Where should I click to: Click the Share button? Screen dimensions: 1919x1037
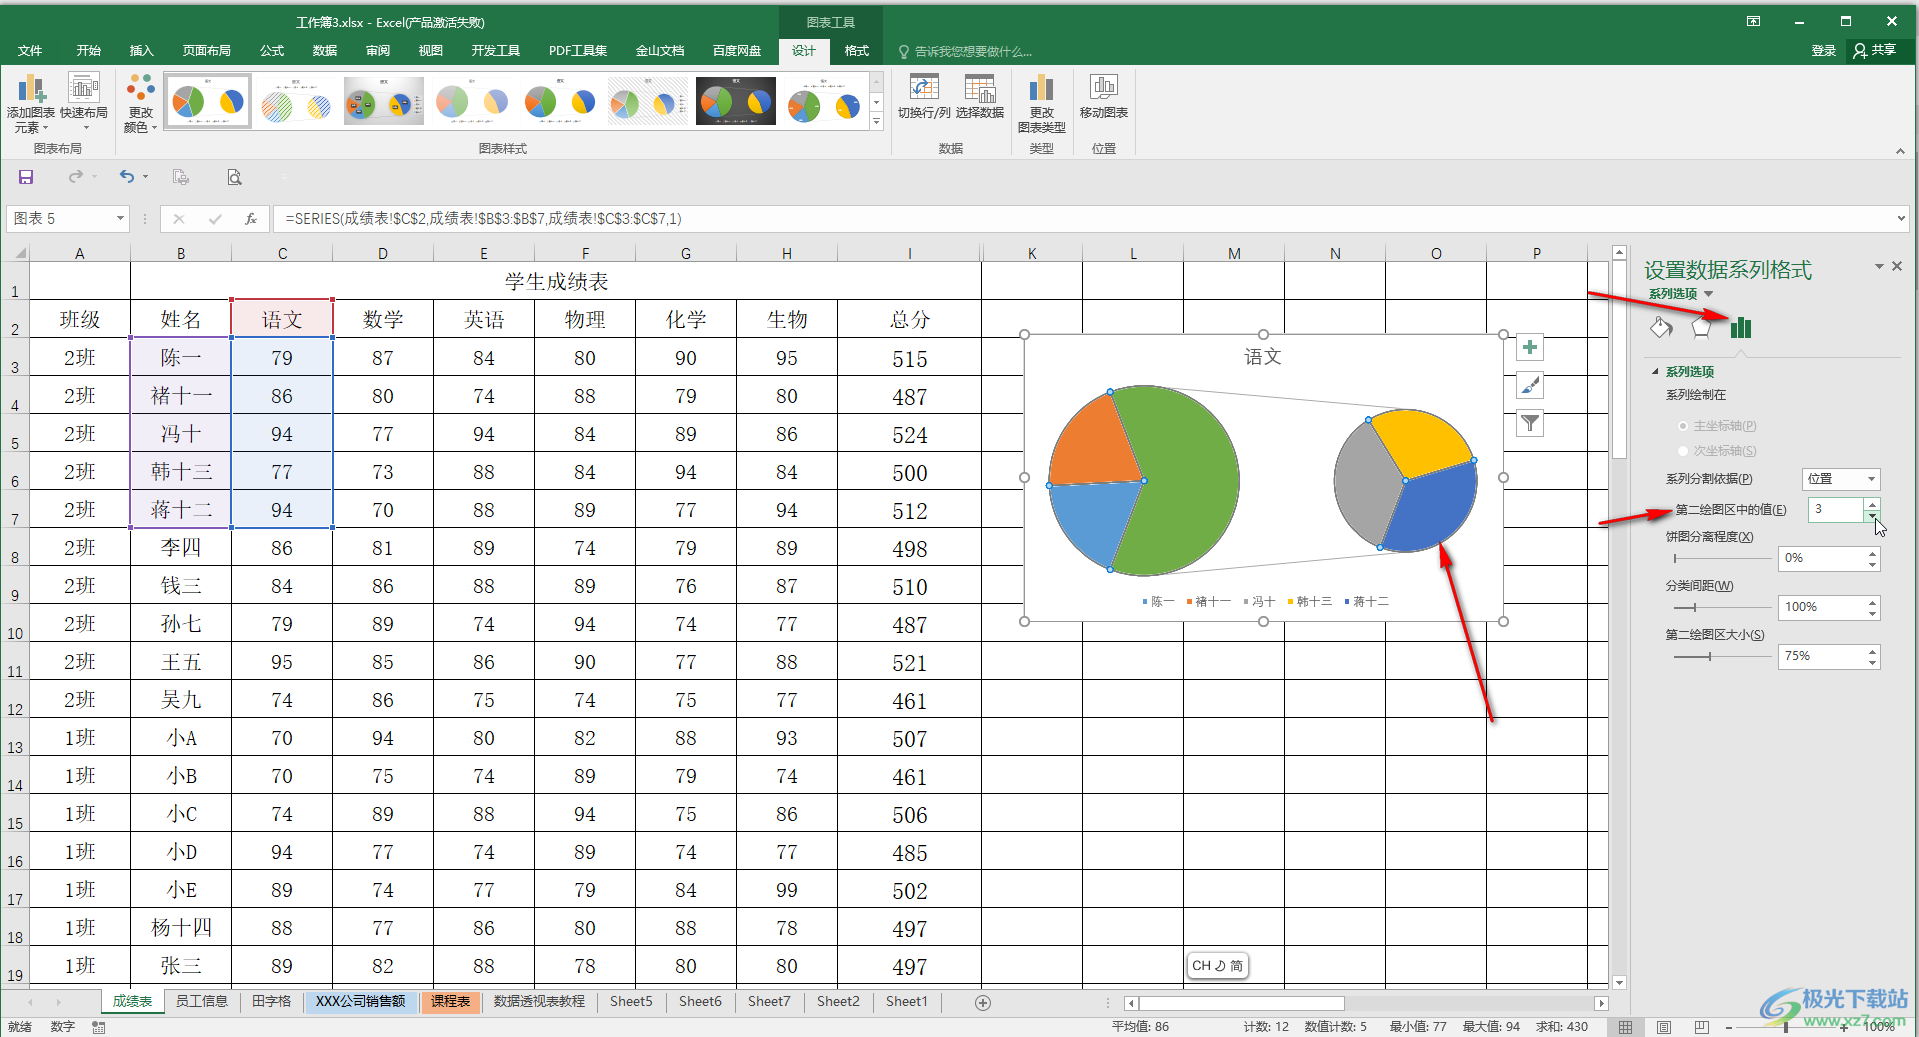click(1875, 50)
